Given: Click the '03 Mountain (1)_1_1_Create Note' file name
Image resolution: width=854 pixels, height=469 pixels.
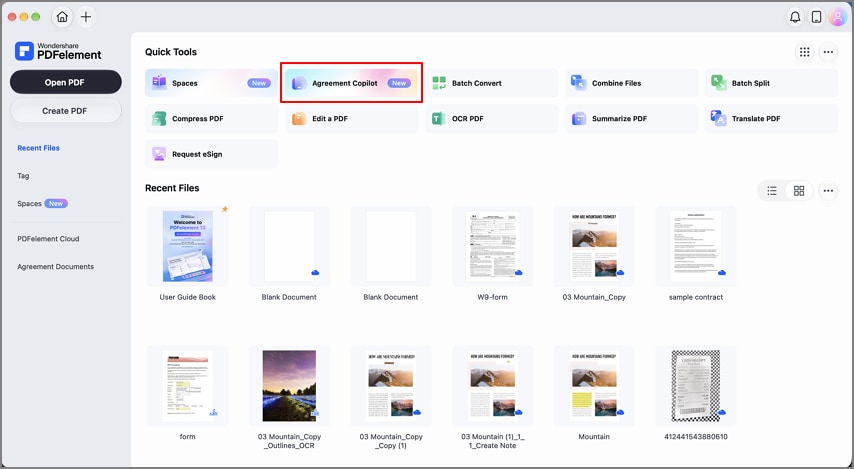Looking at the screenshot, I should tap(493, 441).
